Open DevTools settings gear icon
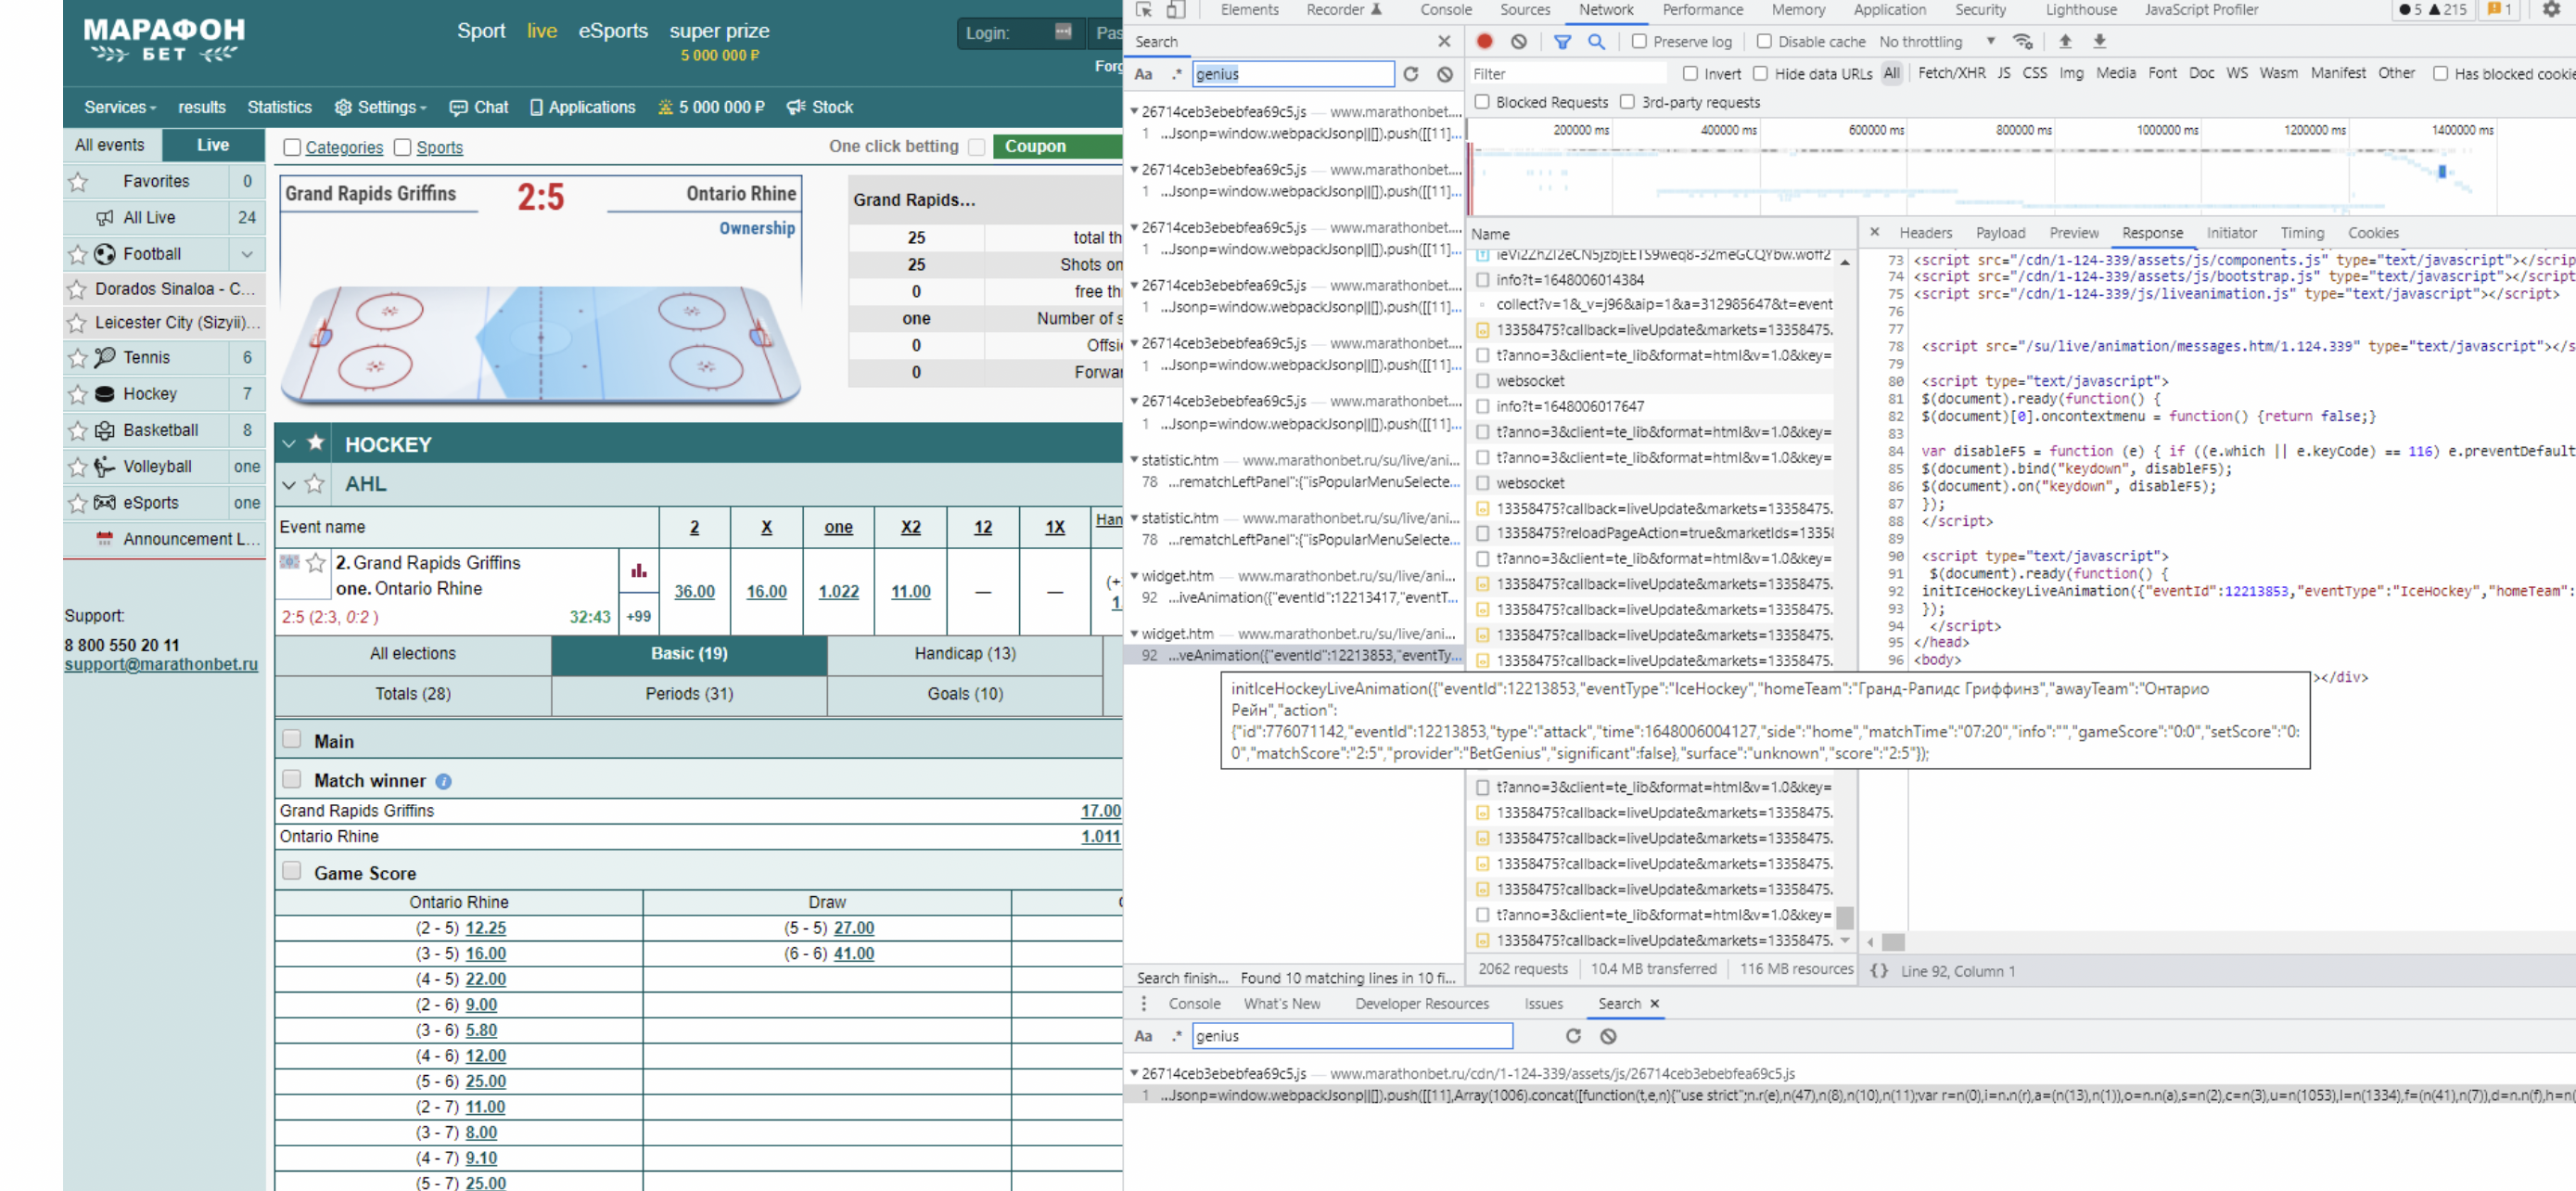Image resolution: width=2576 pixels, height=1191 pixels. tap(2551, 10)
